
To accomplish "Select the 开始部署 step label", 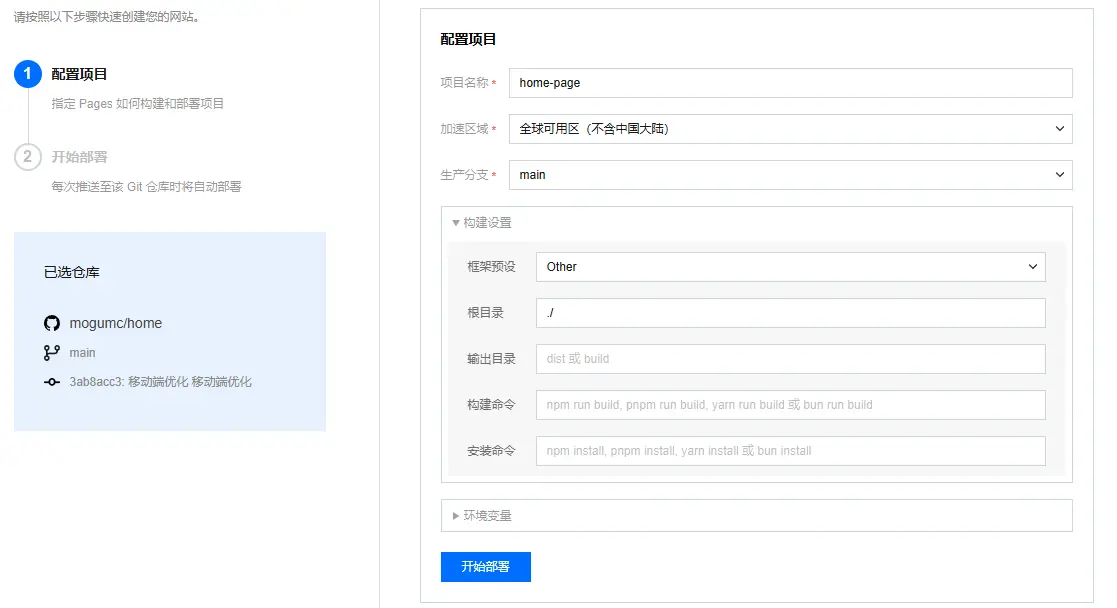I will point(79,156).
